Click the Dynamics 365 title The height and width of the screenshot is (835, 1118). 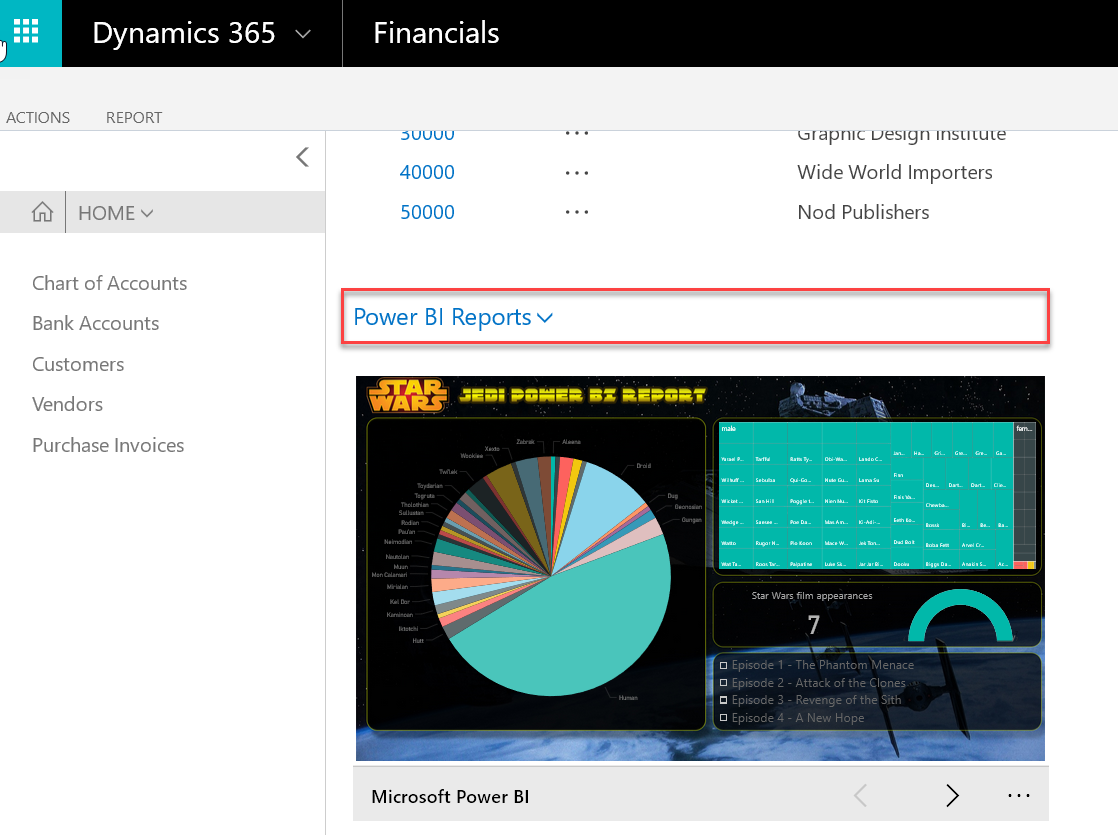tap(184, 34)
